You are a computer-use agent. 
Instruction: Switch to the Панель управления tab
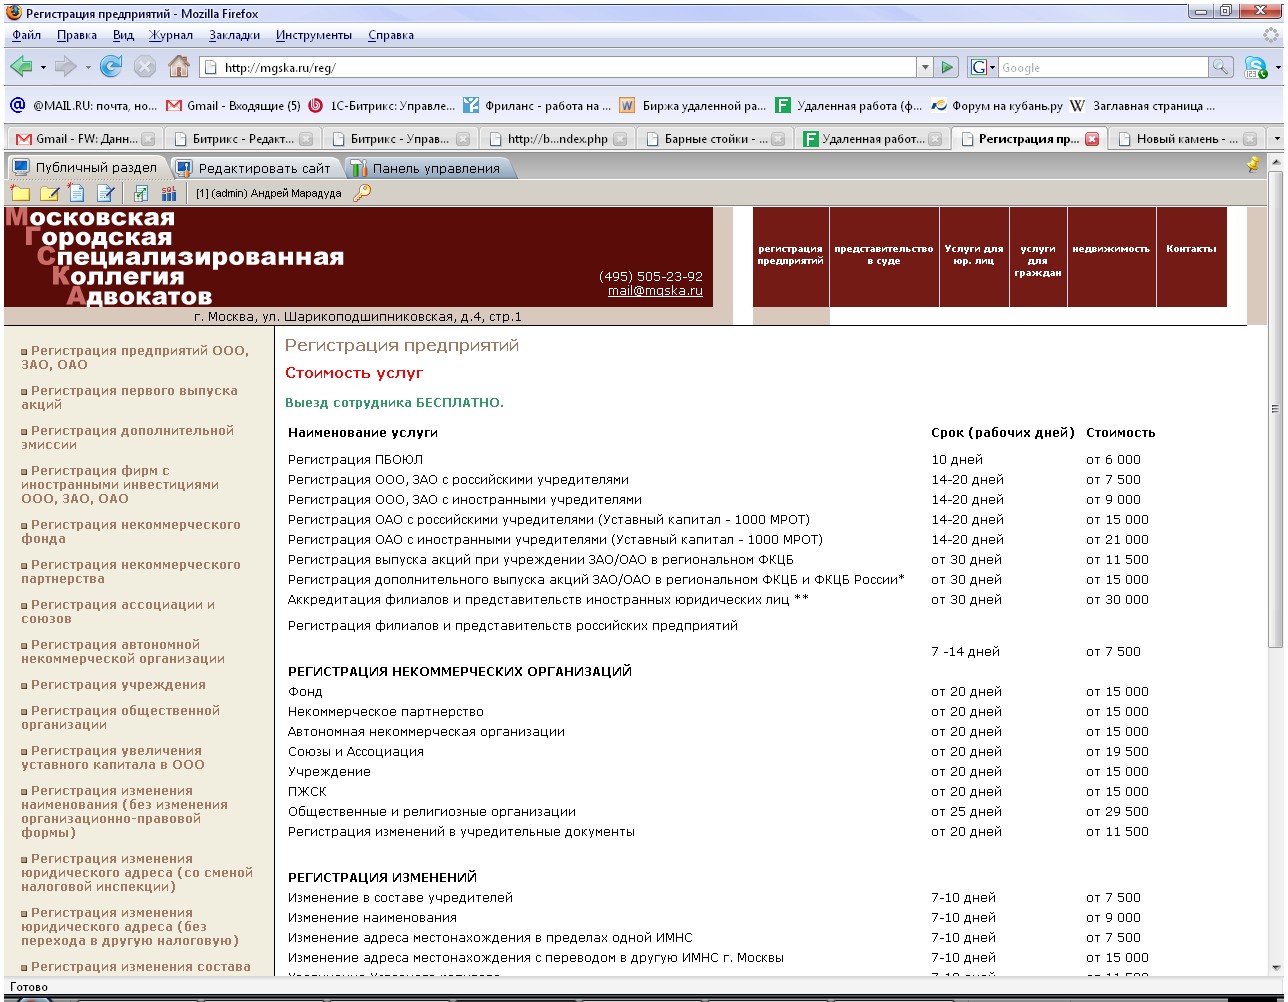[429, 168]
